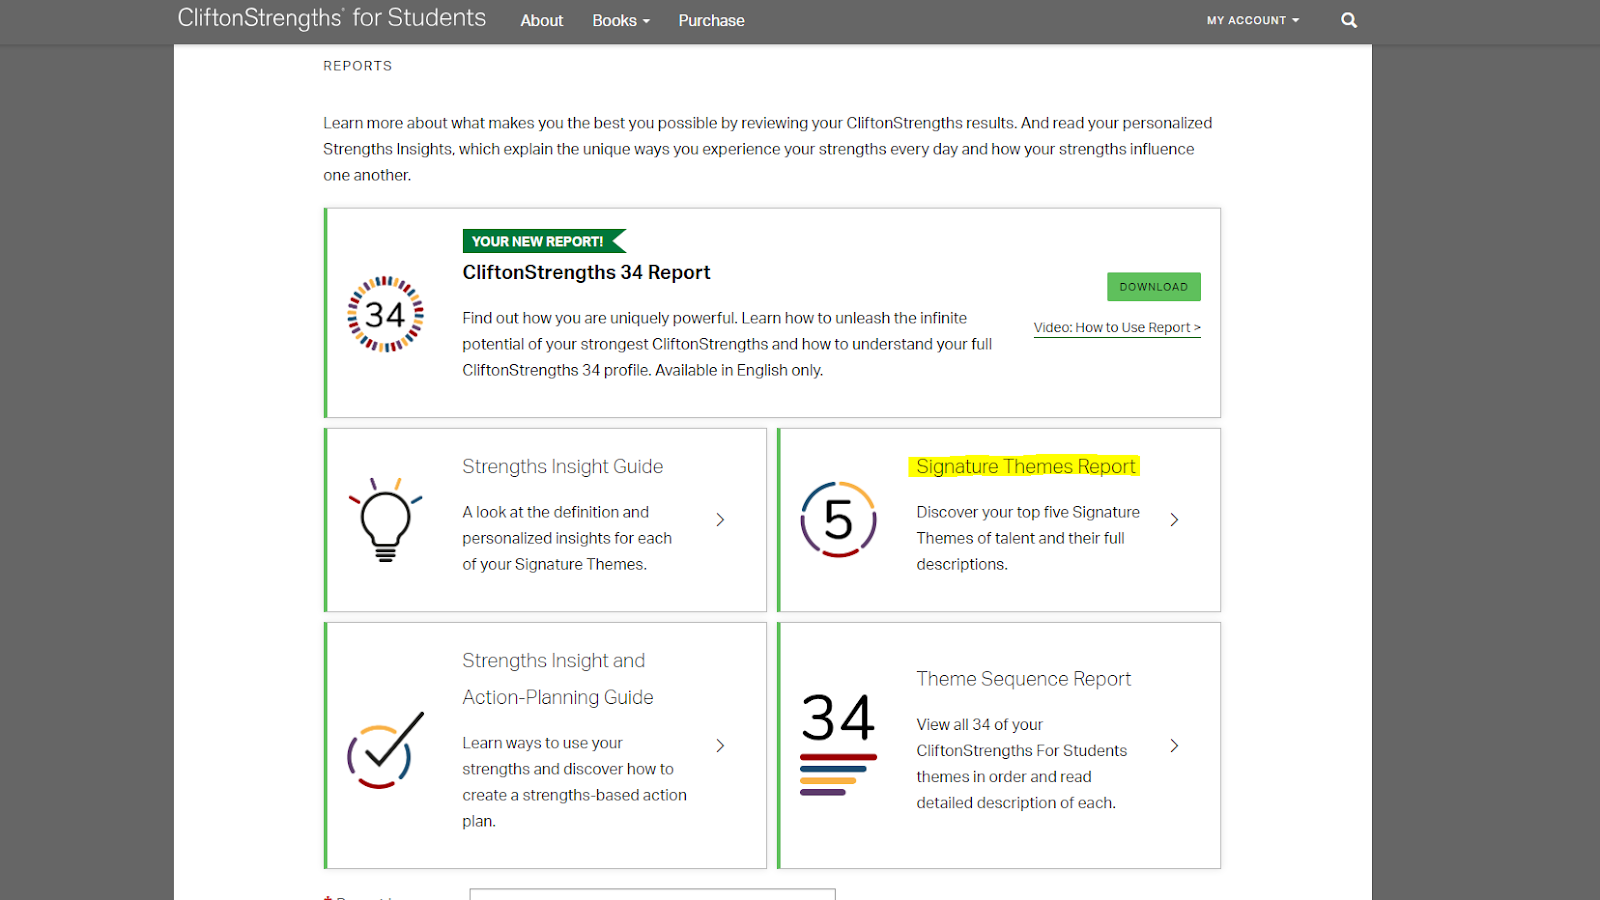This screenshot has height=900, width=1600.
Task: Expand the Books dropdown menu
Action: coord(620,20)
